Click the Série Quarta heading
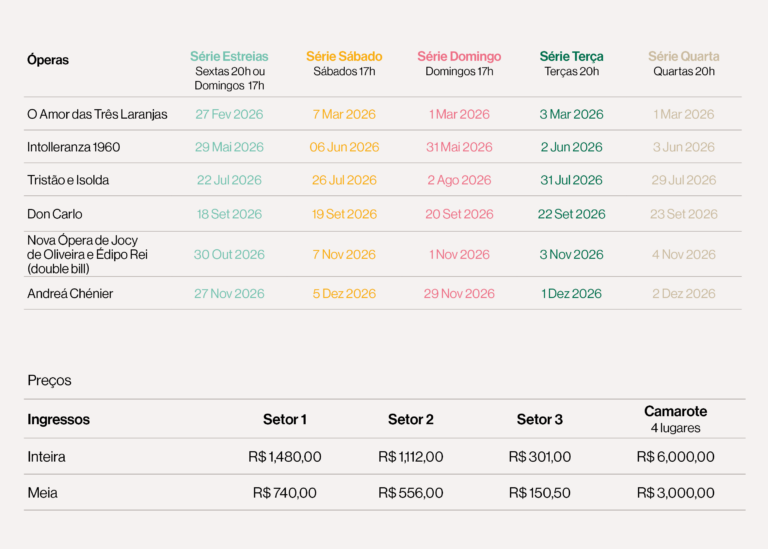Screen dimensions: 768x549 coord(684,57)
